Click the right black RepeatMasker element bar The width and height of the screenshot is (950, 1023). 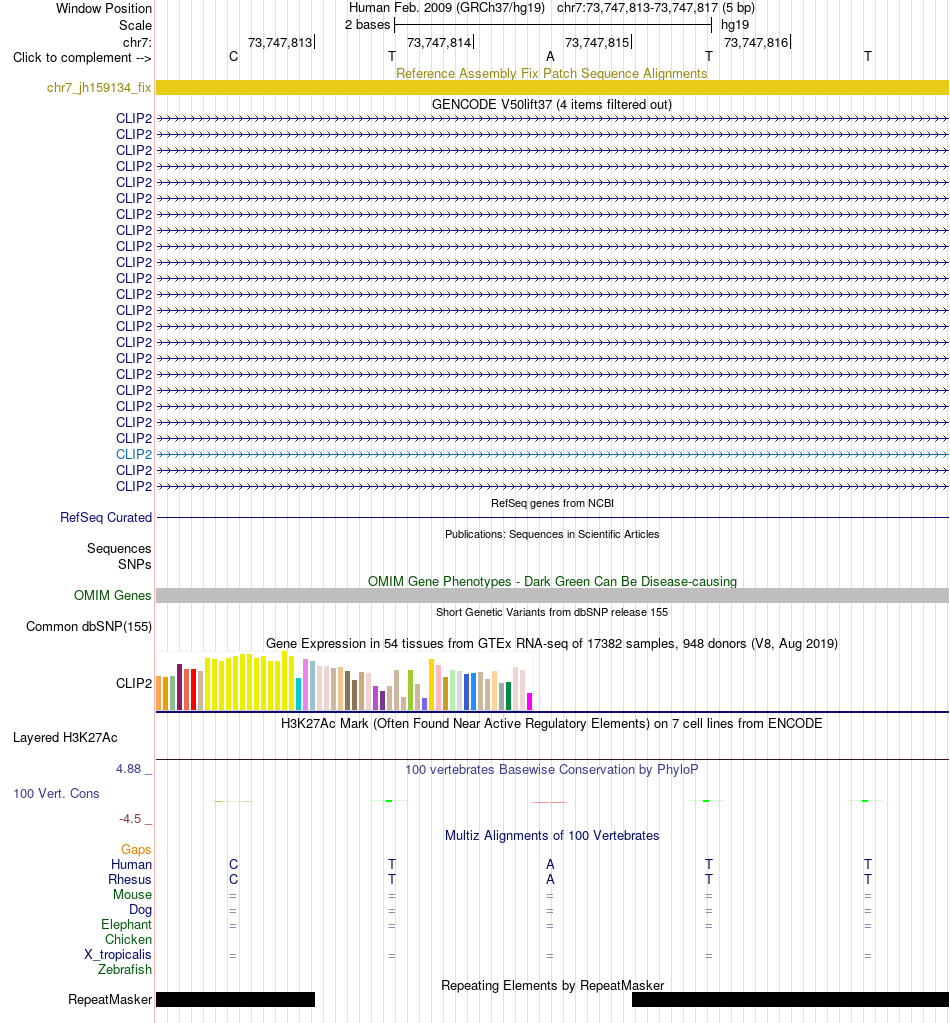(790, 1000)
